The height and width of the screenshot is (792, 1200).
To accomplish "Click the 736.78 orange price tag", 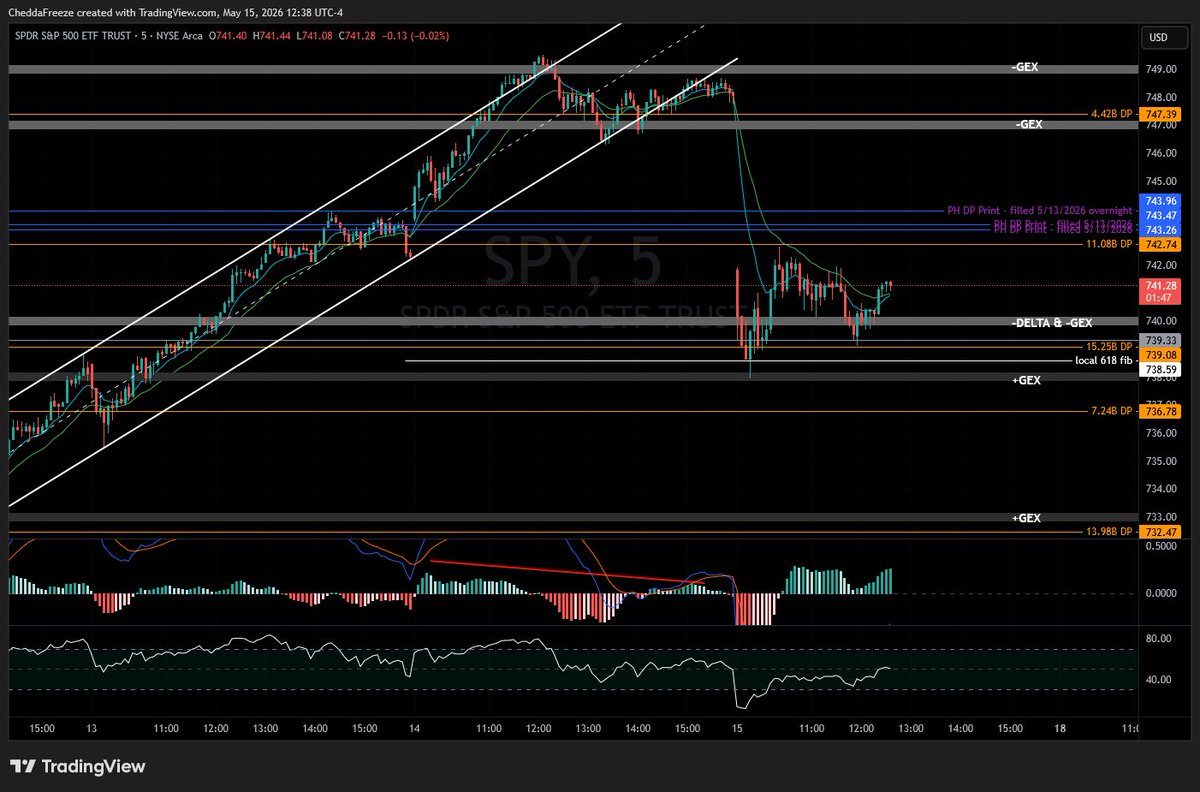I will [1160, 411].
